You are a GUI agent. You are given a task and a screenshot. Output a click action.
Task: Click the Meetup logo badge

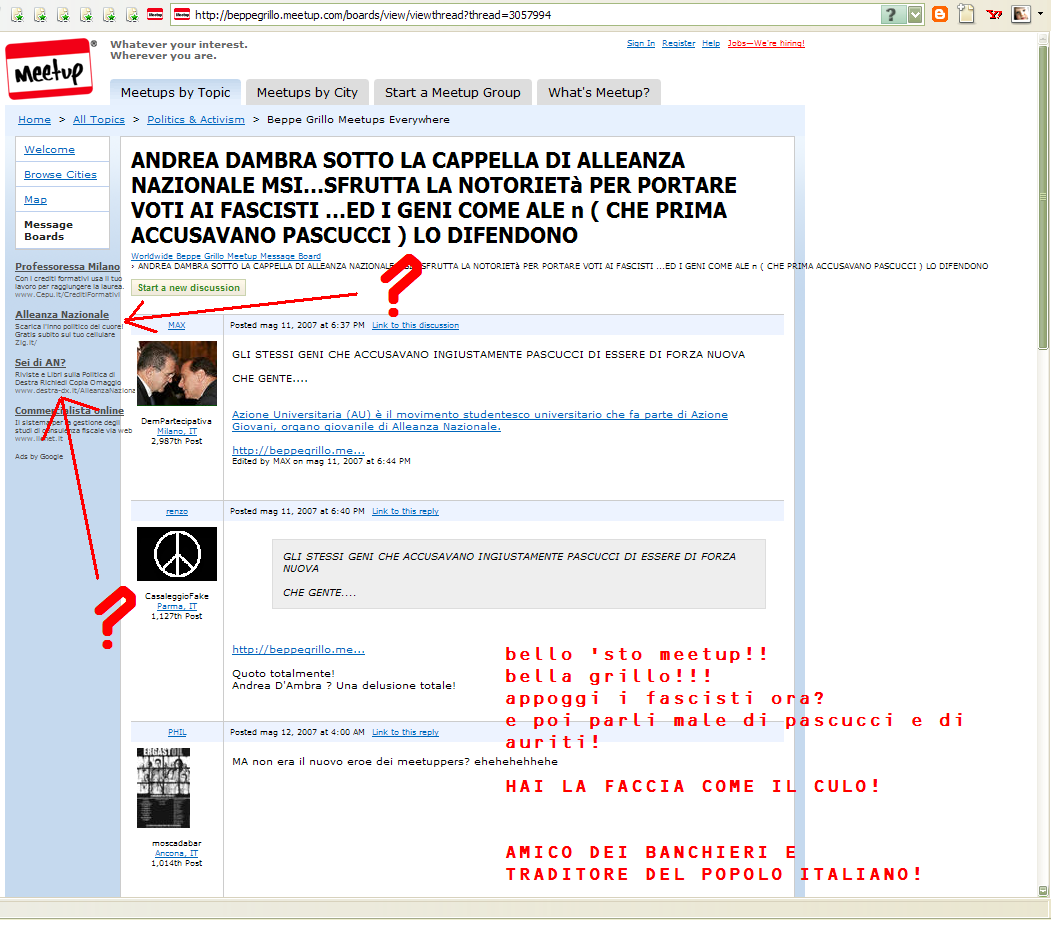(49, 69)
